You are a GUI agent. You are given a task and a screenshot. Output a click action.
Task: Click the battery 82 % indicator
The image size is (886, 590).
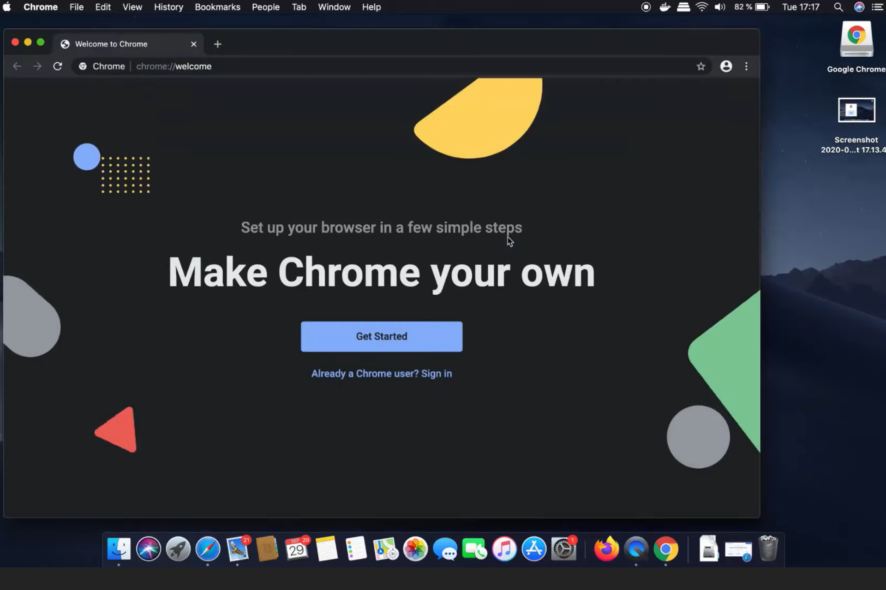pyautogui.click(x=752, y=7)
